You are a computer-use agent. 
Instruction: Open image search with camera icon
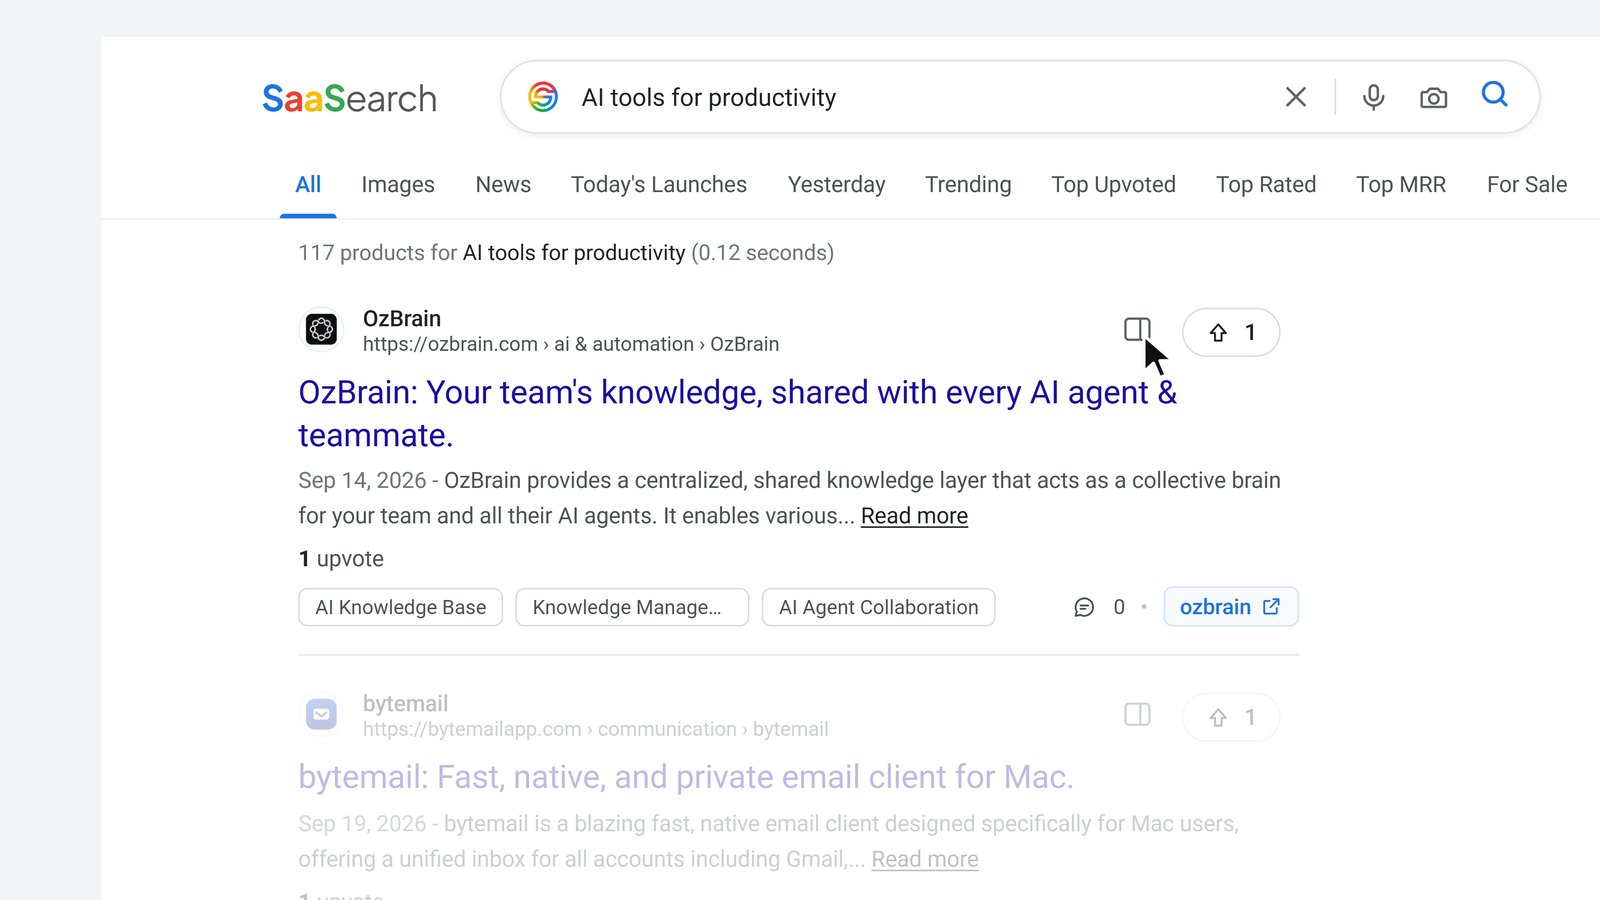click(1433, 98)
